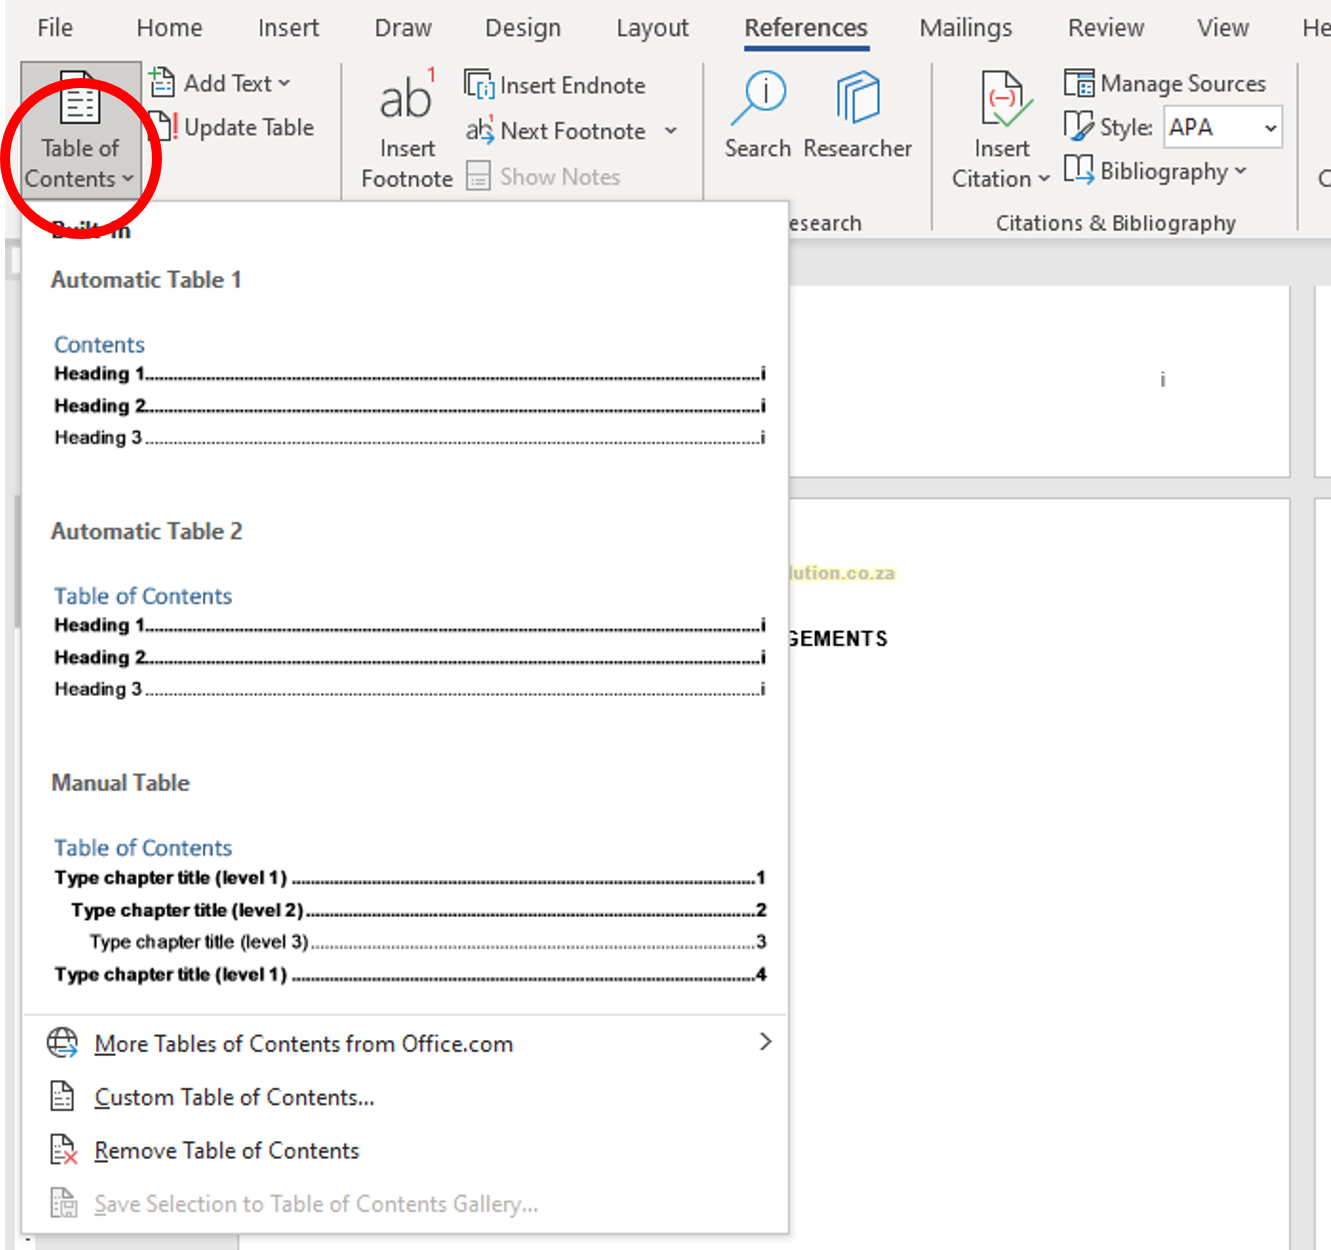
Task: Click the Update Table icon
Action: click(x=162, y=127)
